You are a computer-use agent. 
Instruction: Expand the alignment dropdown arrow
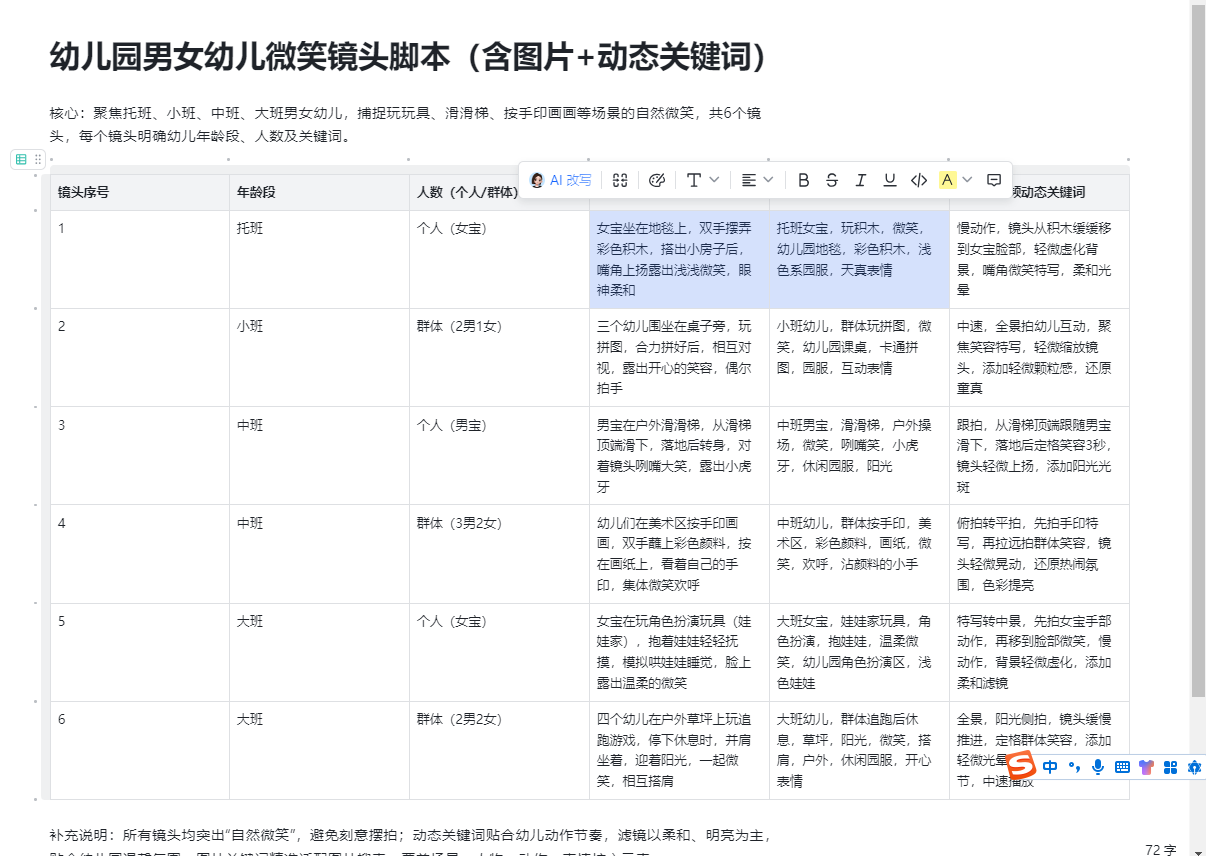(x=768, y=180)
